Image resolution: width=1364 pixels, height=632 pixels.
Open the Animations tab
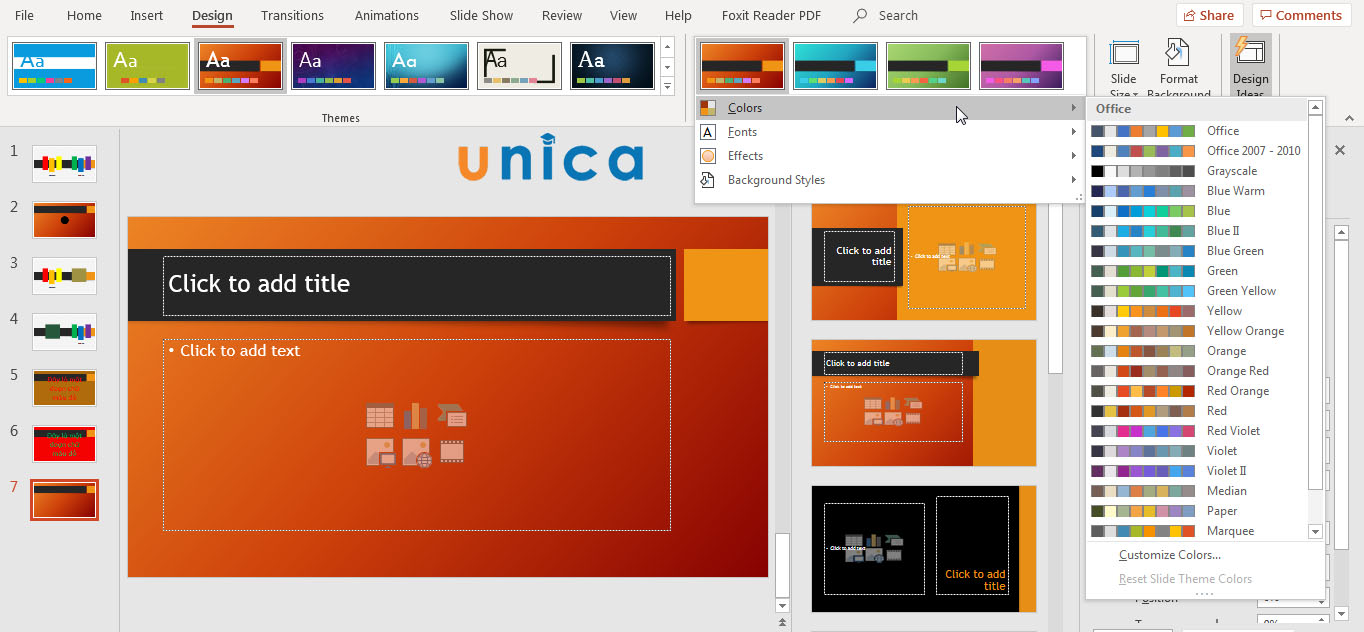point(386,16)
